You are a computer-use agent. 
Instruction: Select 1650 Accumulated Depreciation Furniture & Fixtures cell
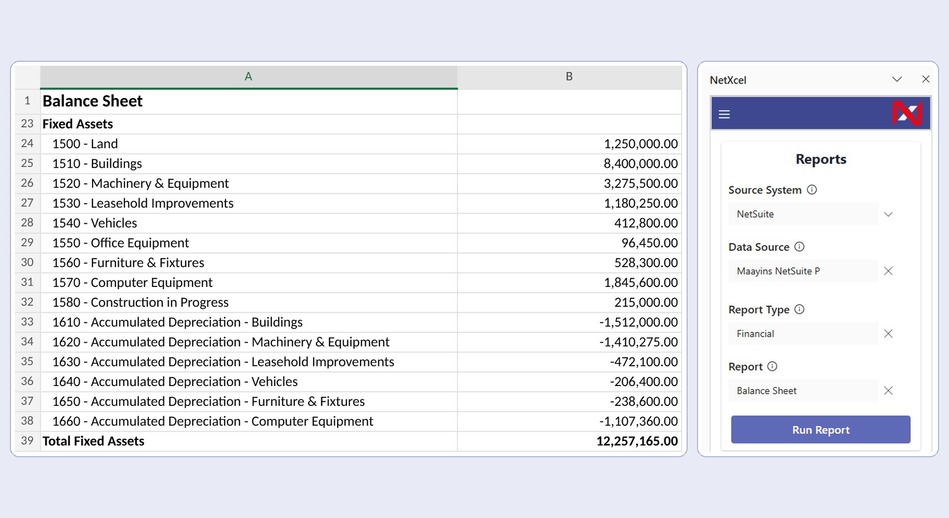coord(249,401)
